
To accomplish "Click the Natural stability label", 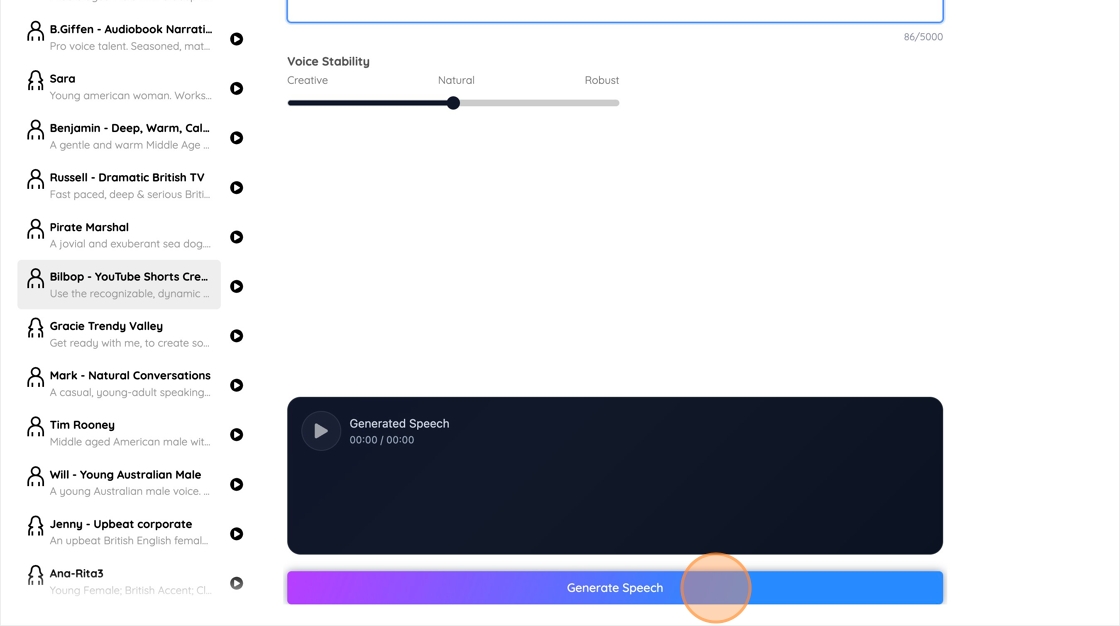I will coord(456,80).
